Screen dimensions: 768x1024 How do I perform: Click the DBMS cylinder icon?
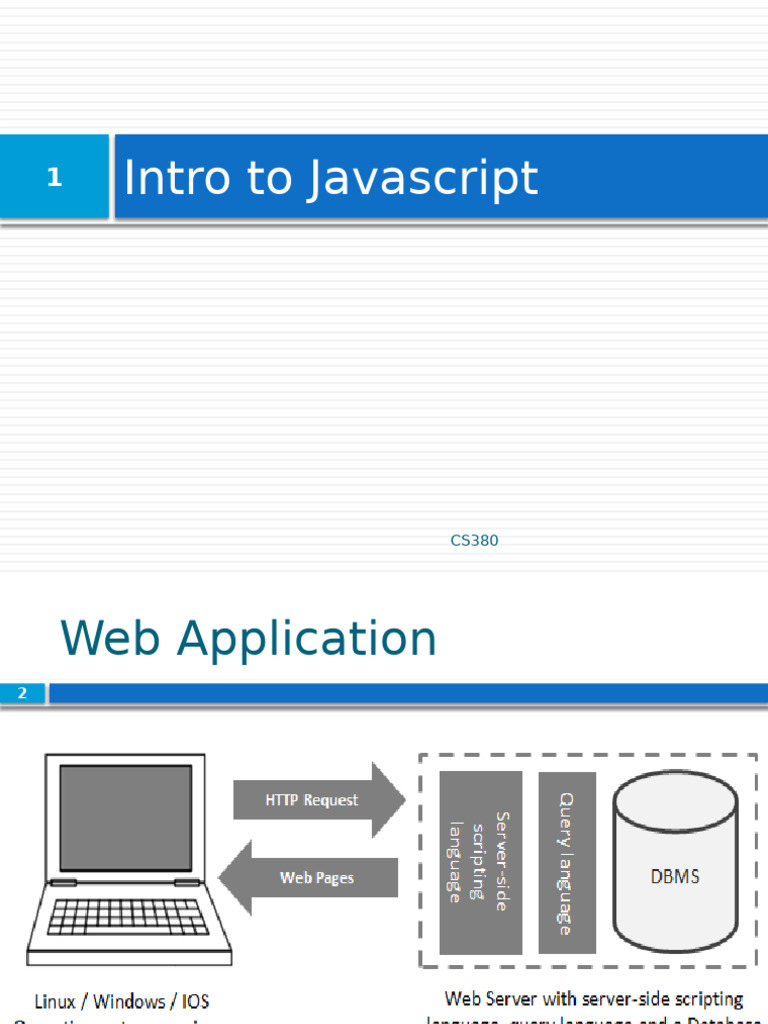tap(675, 861)
